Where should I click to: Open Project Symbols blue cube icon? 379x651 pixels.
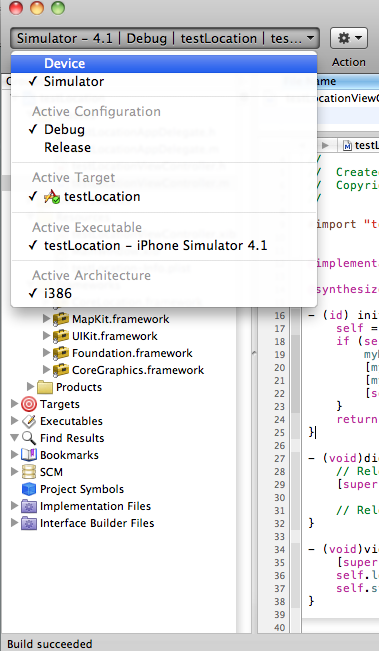tap(29, 489)
